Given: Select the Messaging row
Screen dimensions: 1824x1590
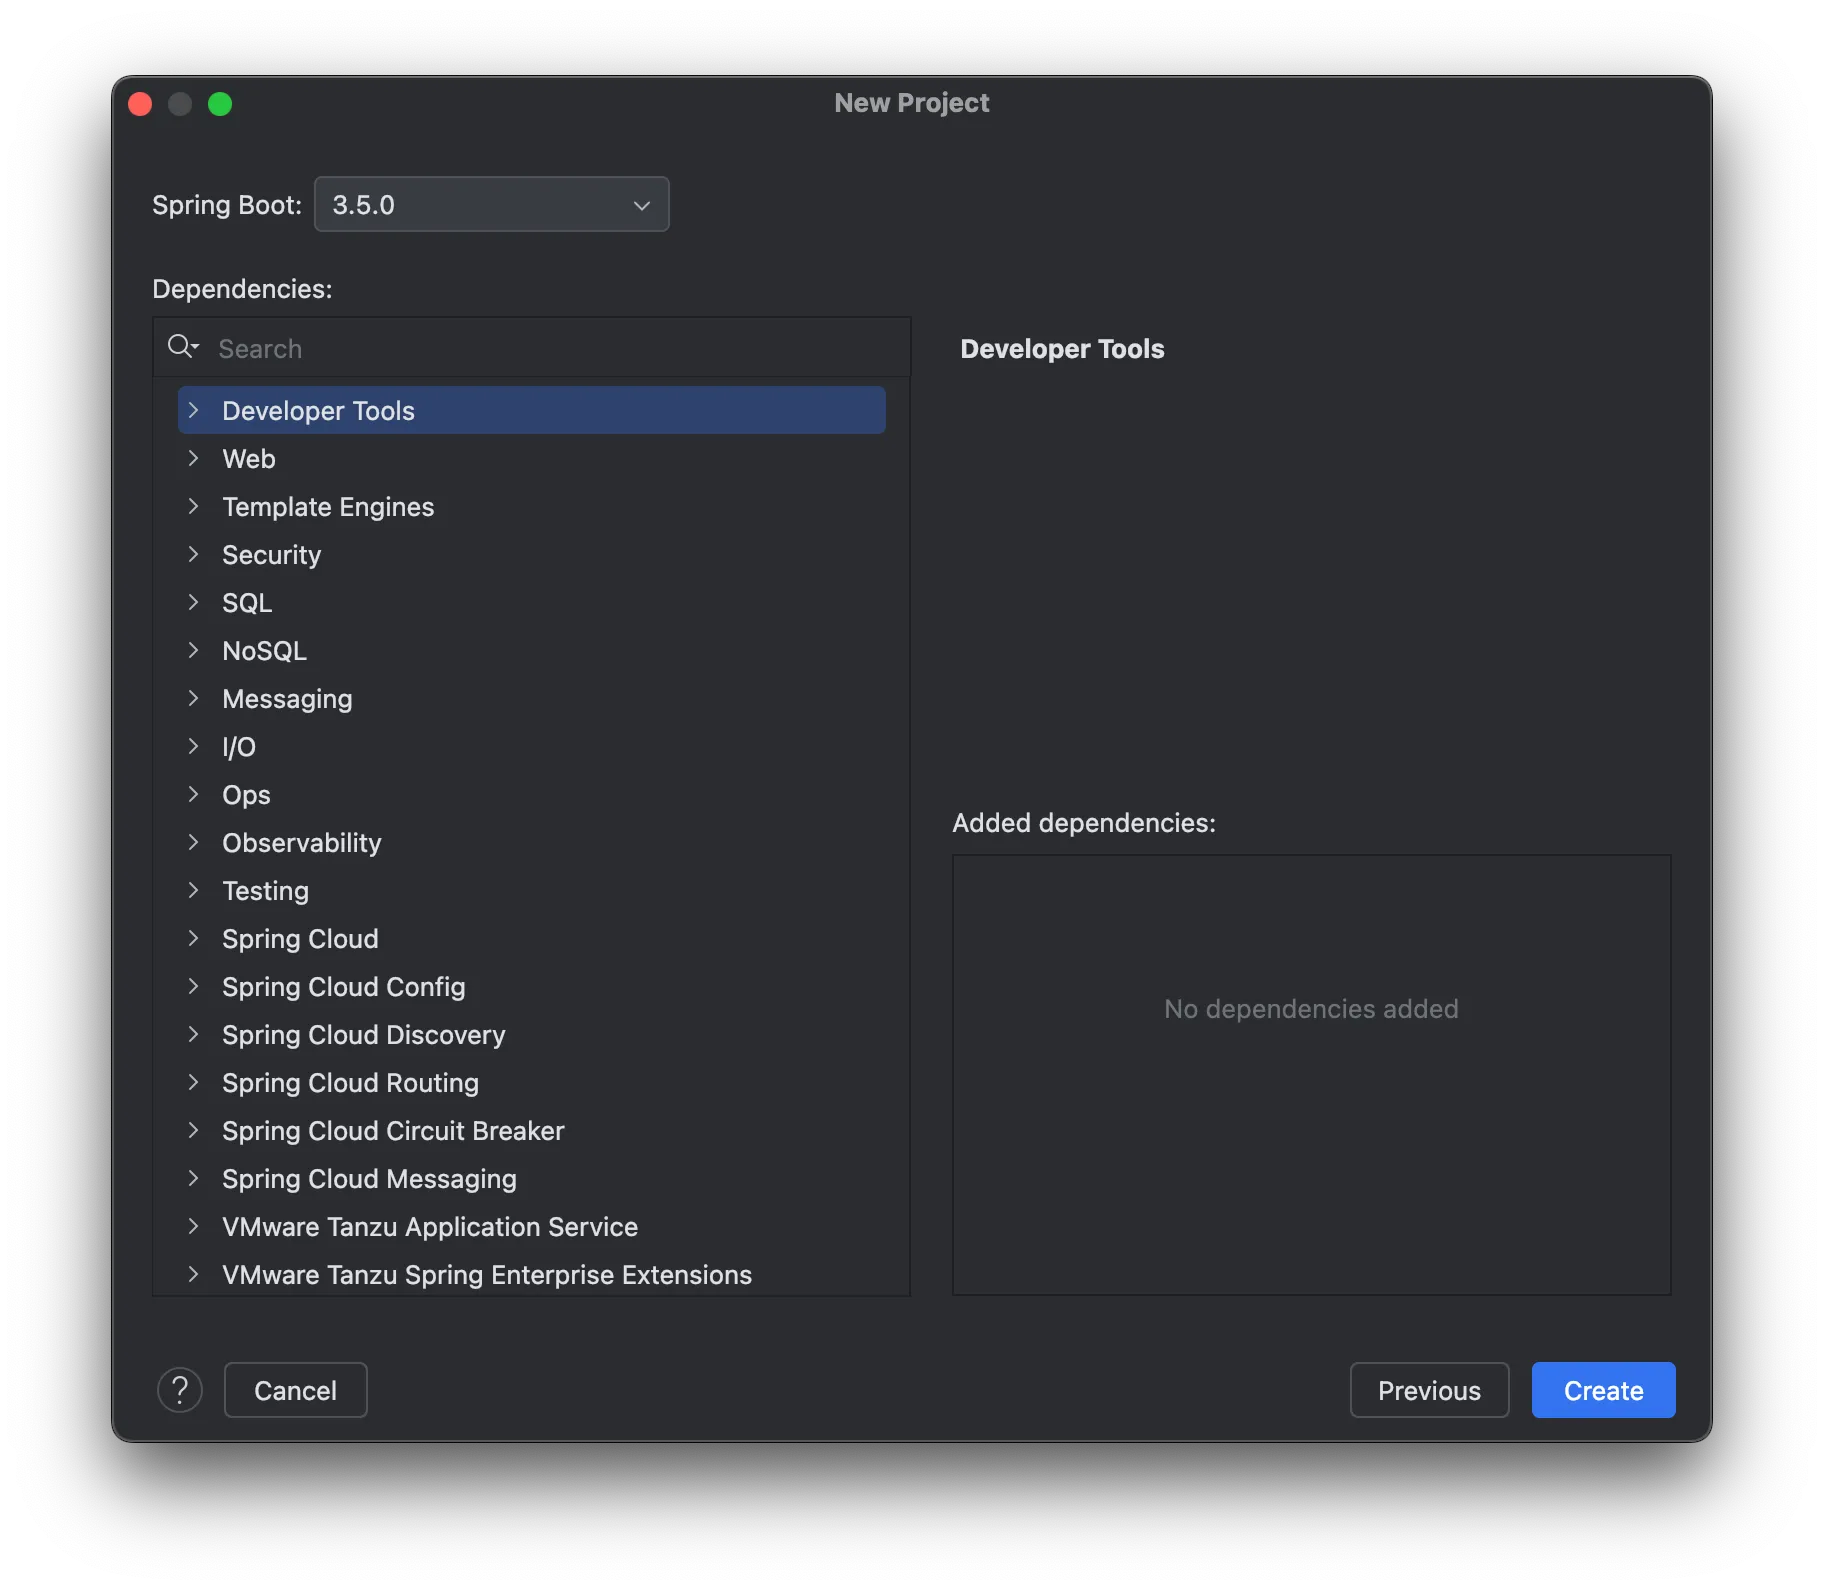Looking at the screenshot, I should (532, 698).
